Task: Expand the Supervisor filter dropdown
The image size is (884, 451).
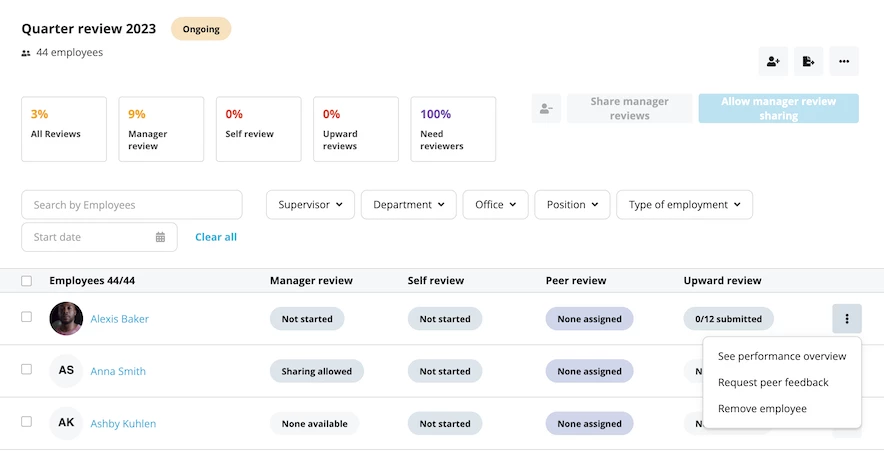Action: (310, 205)
